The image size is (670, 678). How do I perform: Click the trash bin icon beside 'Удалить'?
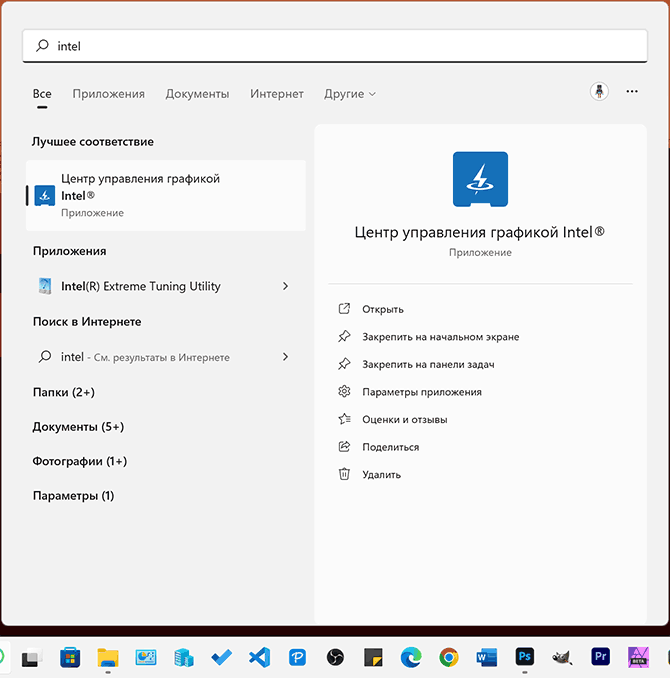tap(344, 474)
